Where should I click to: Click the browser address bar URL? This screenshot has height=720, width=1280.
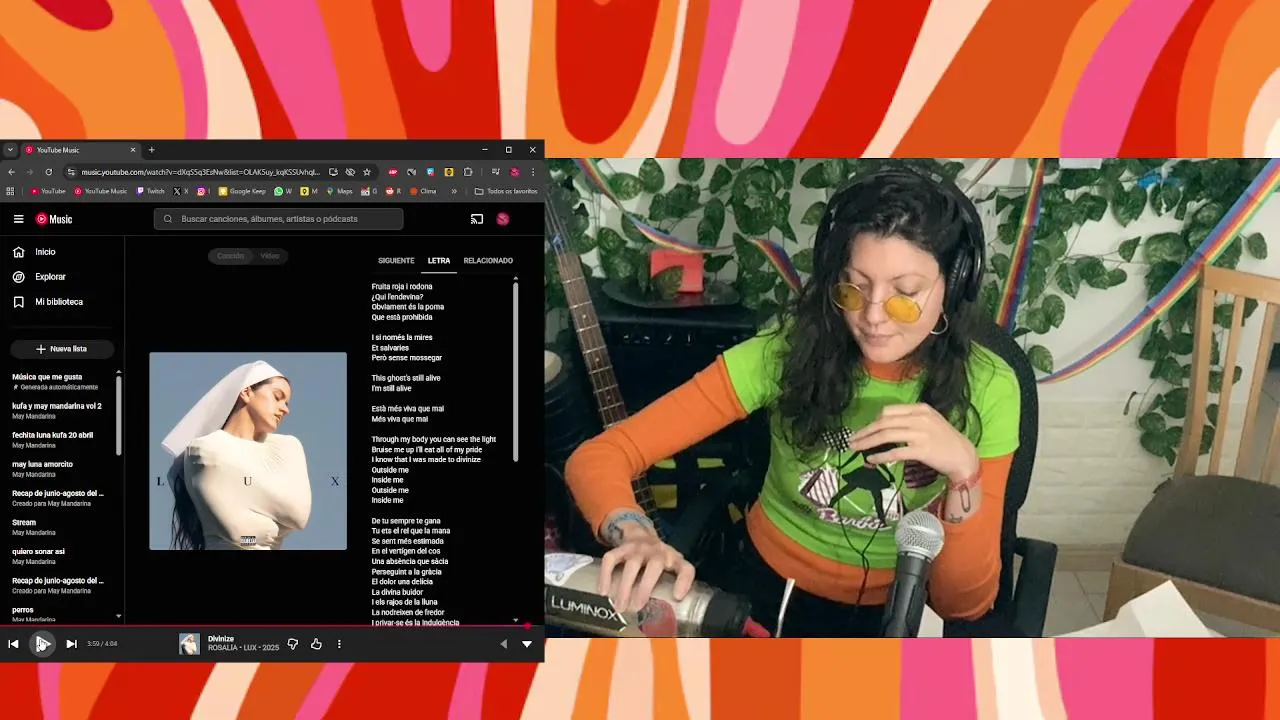coord(200,172)
